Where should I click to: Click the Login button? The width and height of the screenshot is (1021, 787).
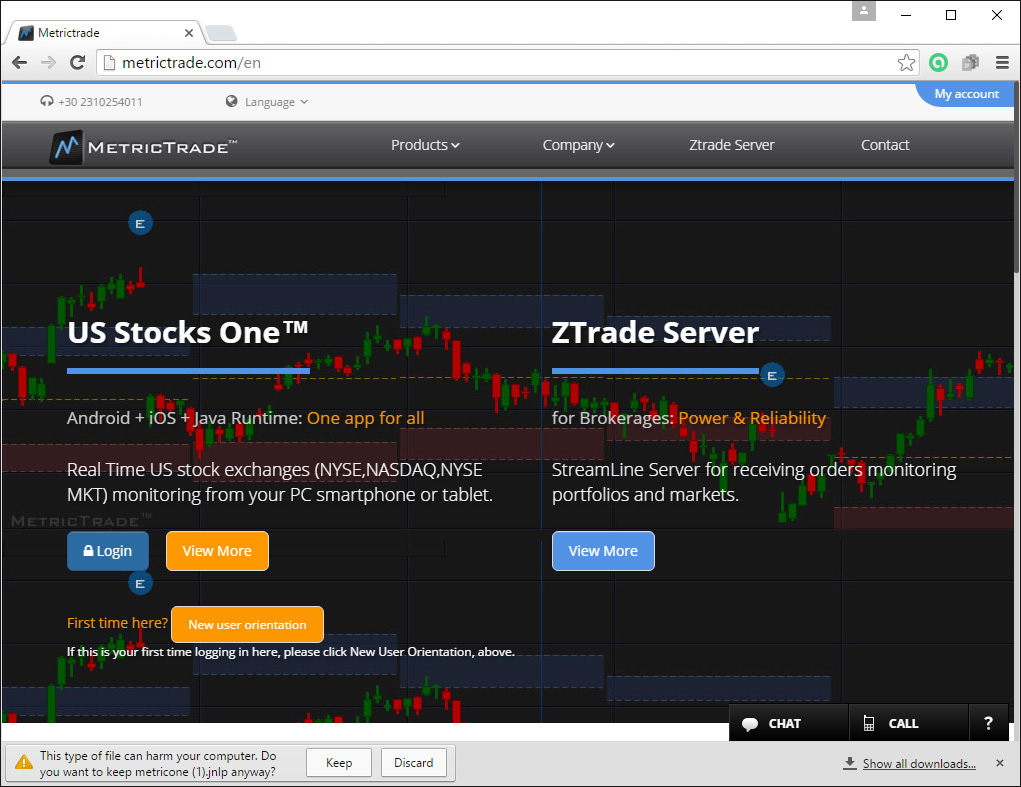click(x=108, y=551)
